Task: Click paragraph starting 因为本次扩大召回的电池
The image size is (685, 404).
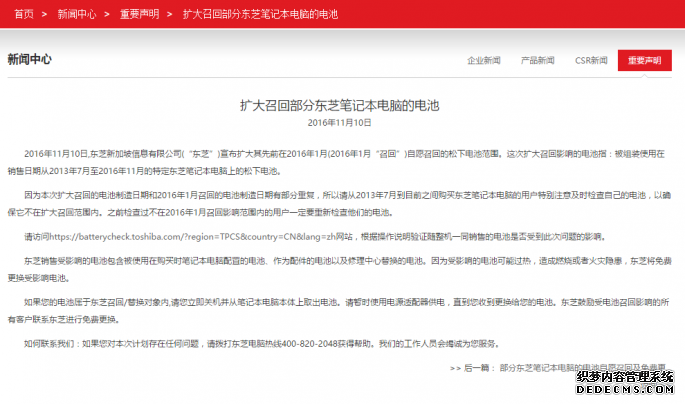Action: (339, 204)
